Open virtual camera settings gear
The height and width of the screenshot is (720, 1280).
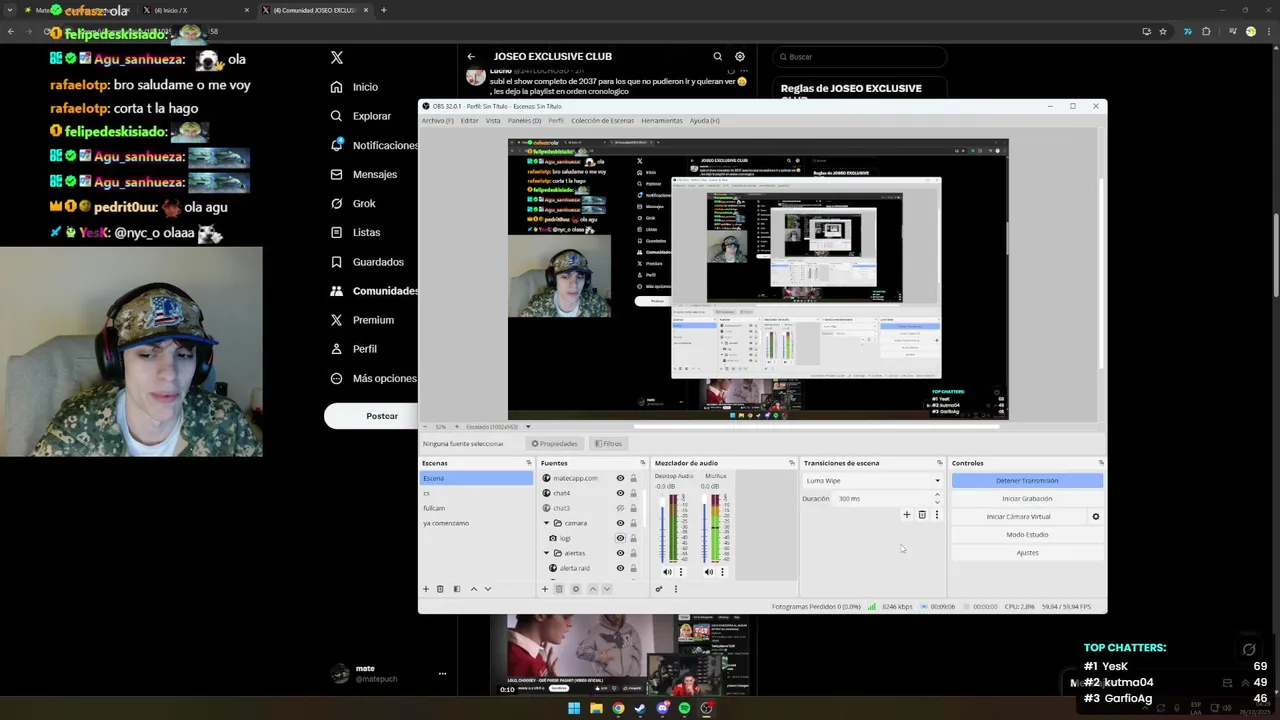tap(1096, 517)
